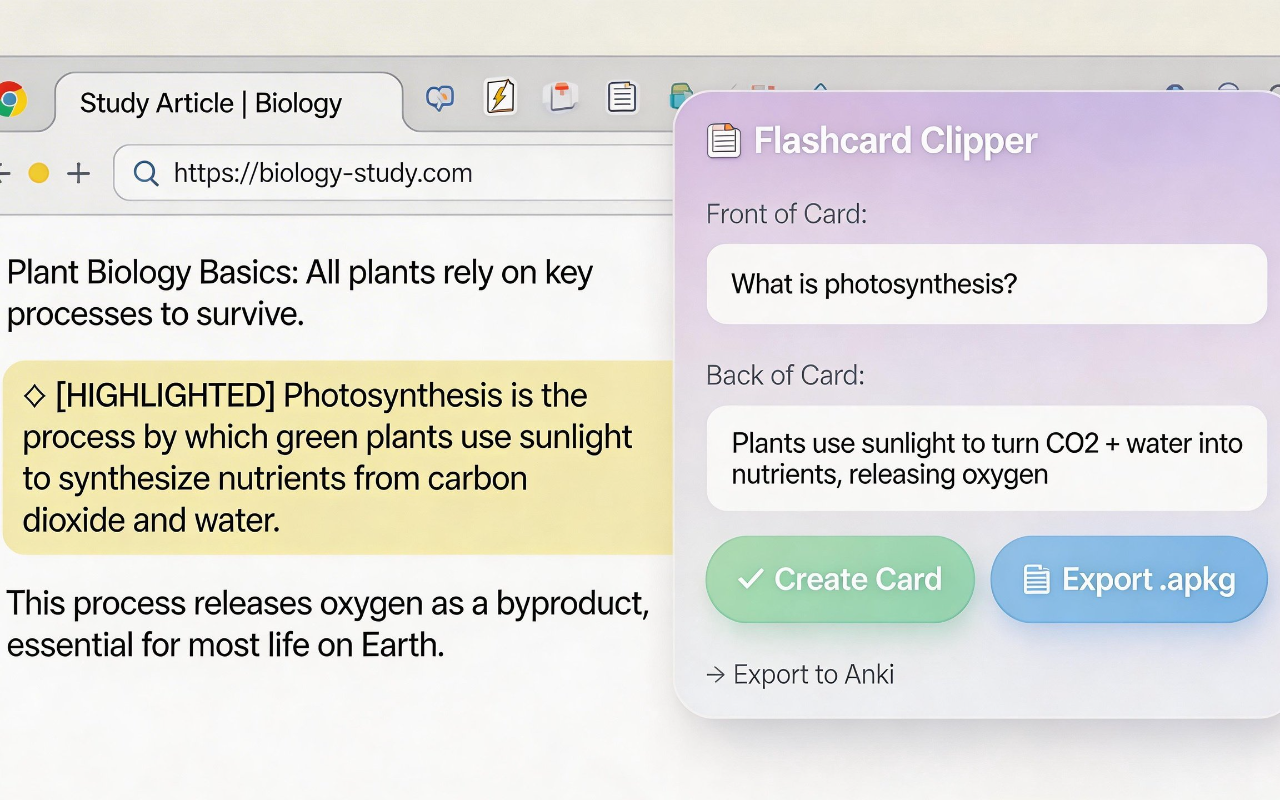Click the search magnifier in the address bar
Screen dimensions: 1280x800
point(146,173)
